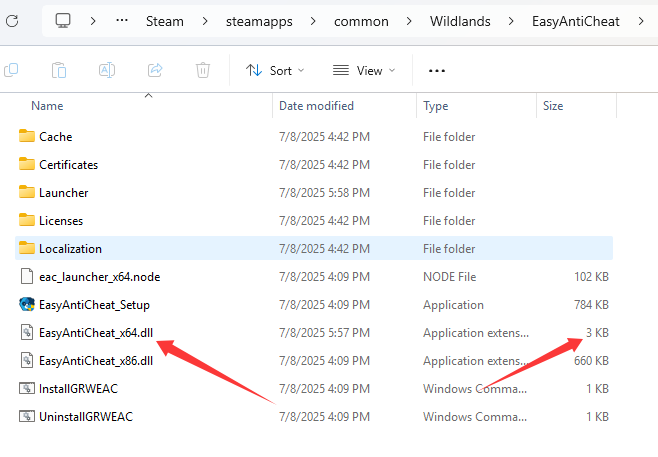
Task: Select the Cache folder name
Action: (x=55, y=137)
